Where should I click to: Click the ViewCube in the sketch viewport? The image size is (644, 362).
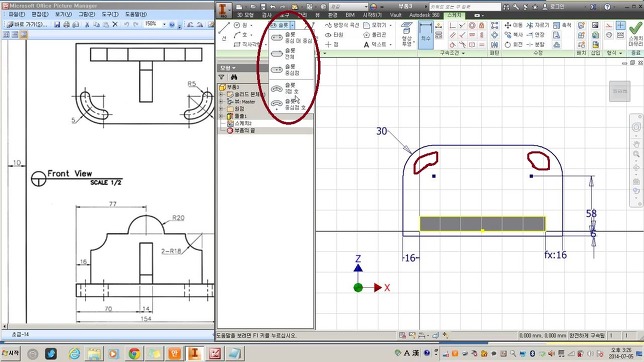620,91
